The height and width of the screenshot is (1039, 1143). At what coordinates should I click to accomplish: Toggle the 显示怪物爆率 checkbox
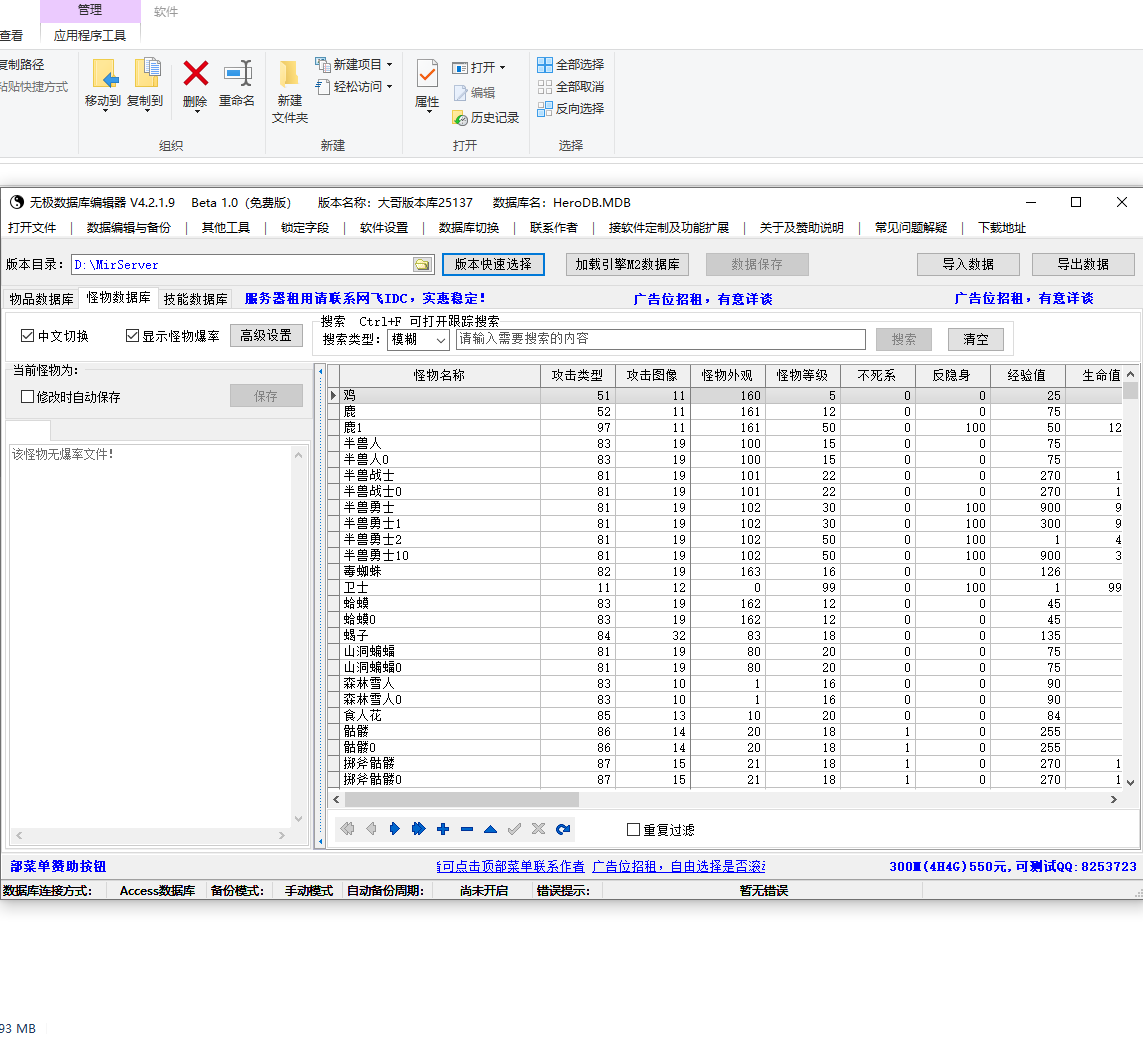(132, 336)
